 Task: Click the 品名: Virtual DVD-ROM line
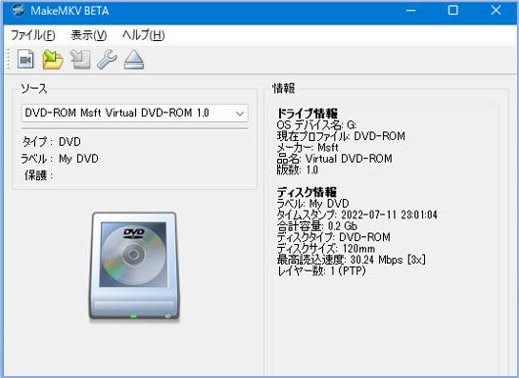coord(334,159)
